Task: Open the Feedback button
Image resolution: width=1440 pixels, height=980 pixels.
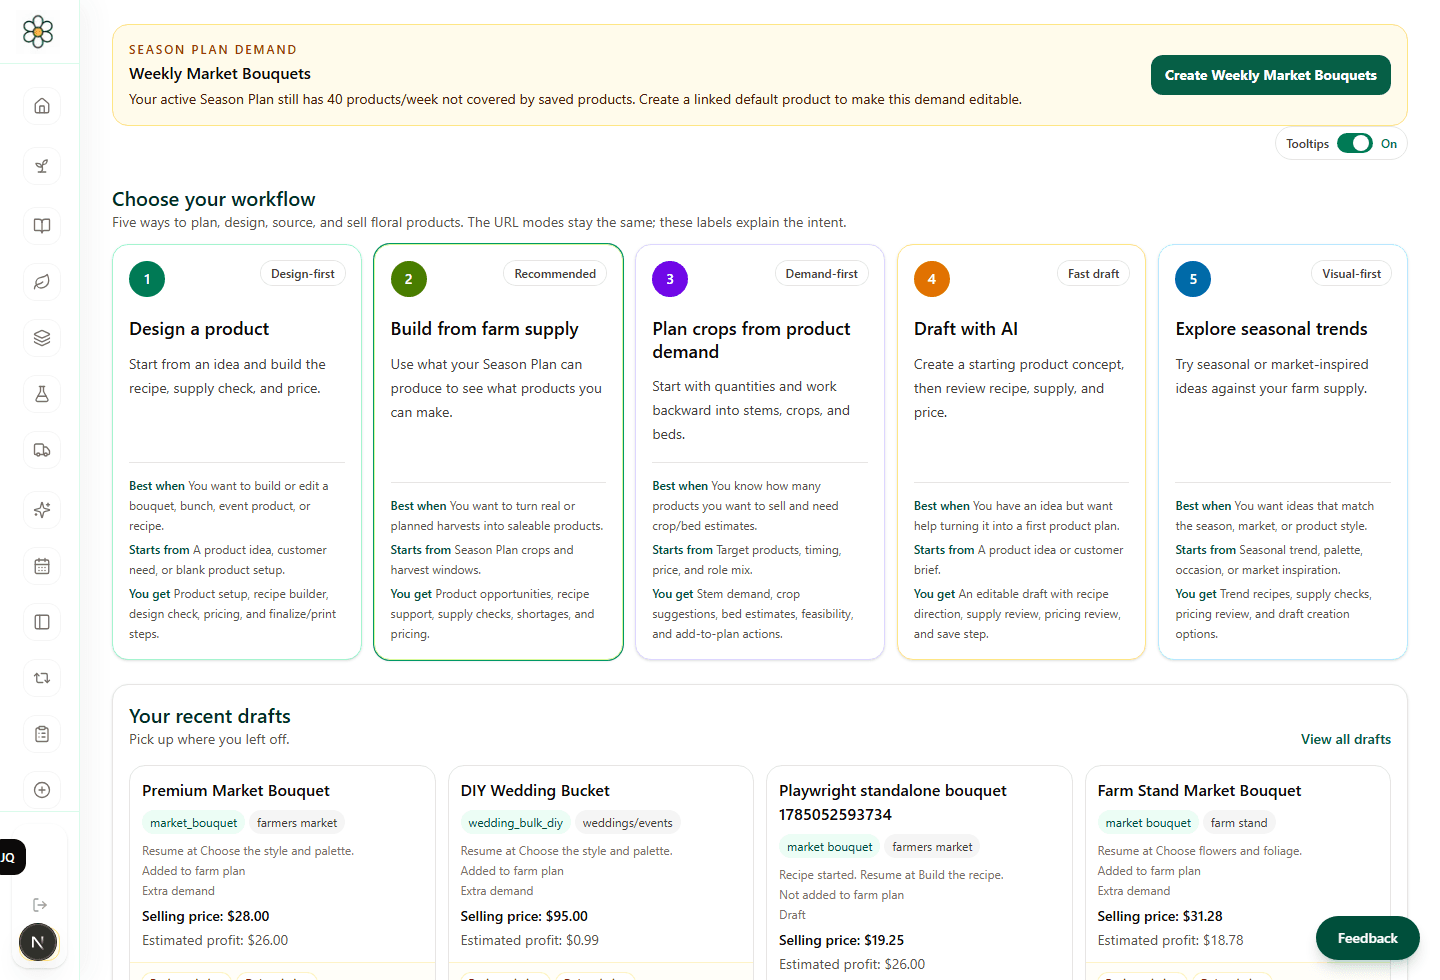Action: pyautogui.click(x=1367, y=938)
